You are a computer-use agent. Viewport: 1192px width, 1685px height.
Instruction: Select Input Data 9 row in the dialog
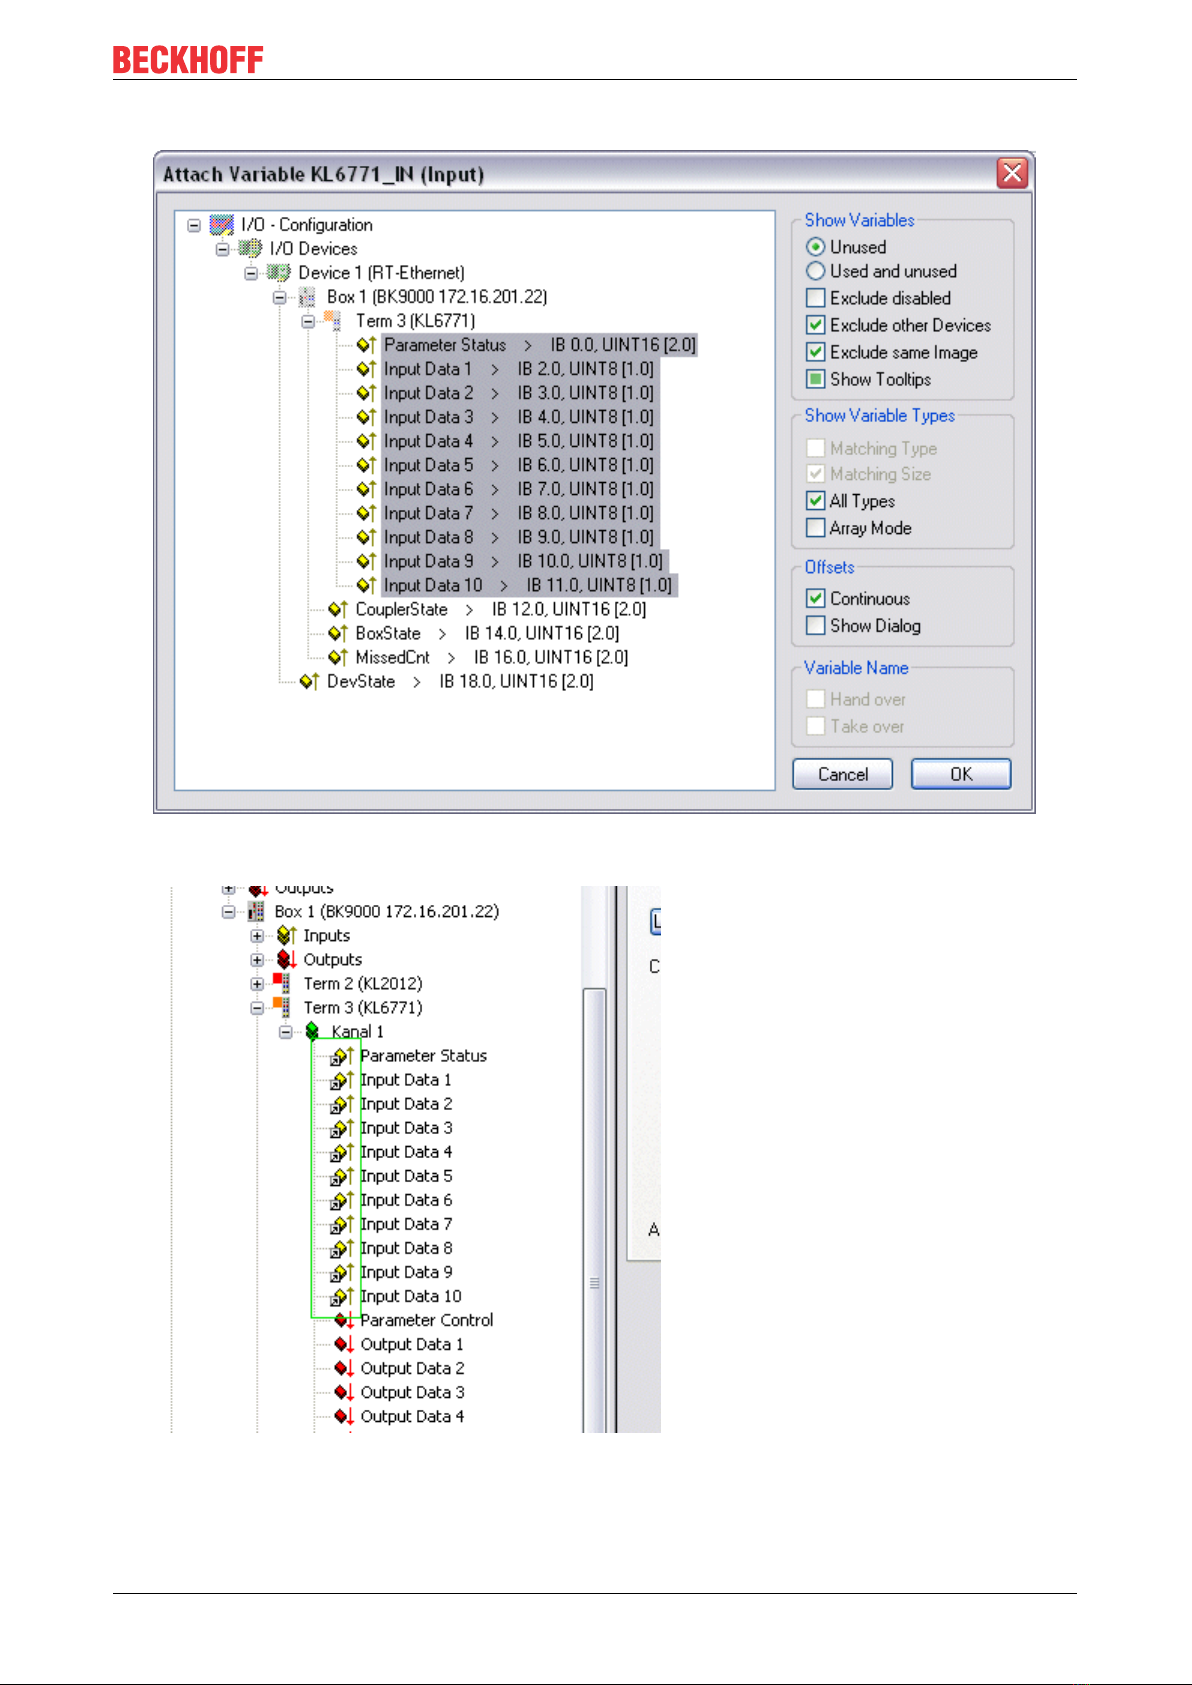click(524, 561)
